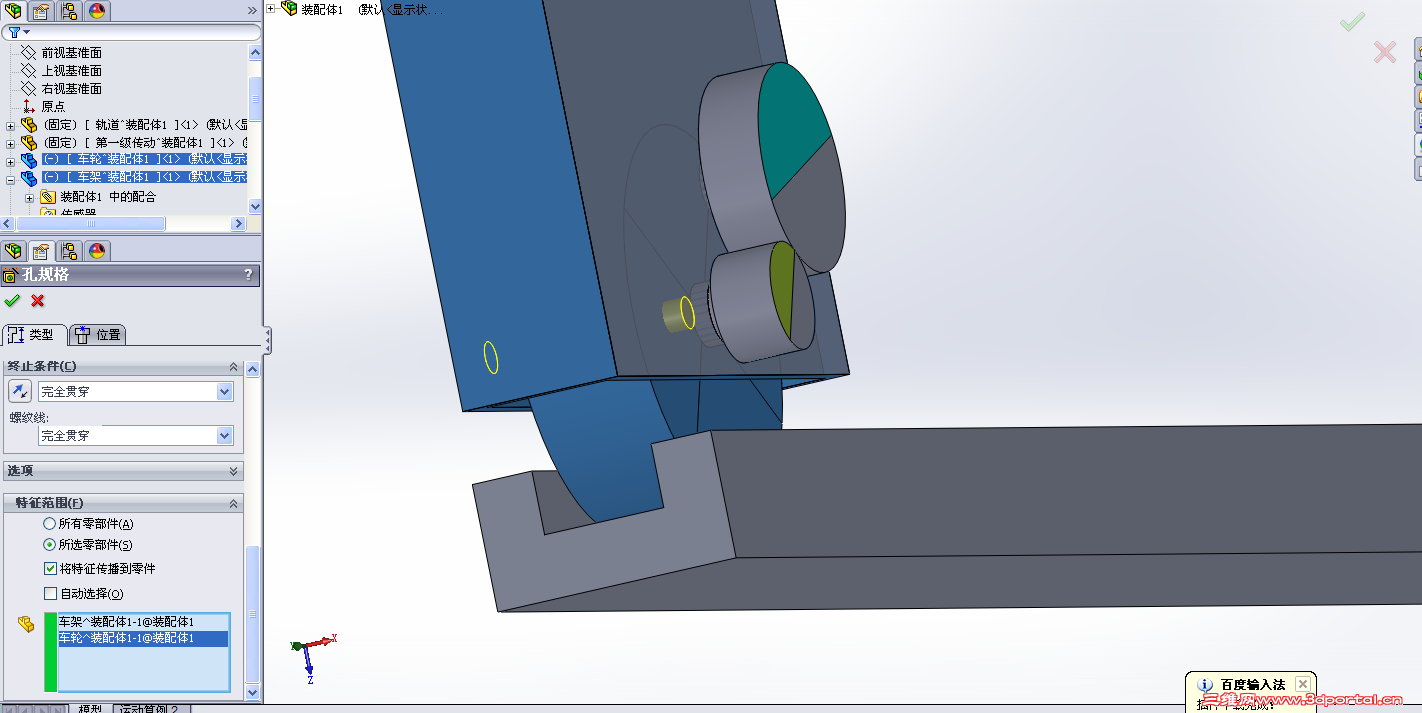Enable 自动选择(O) checkbox
1422x713 pixels.
[51, 593]
